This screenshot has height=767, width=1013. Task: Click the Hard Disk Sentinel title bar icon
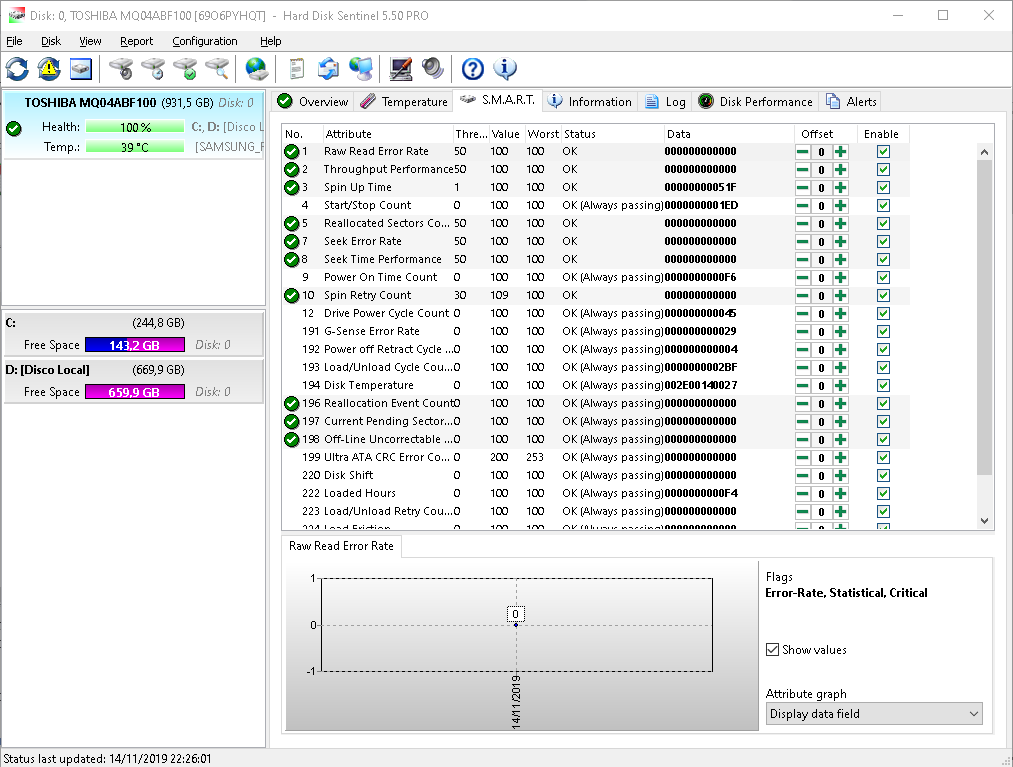point(16,15)
